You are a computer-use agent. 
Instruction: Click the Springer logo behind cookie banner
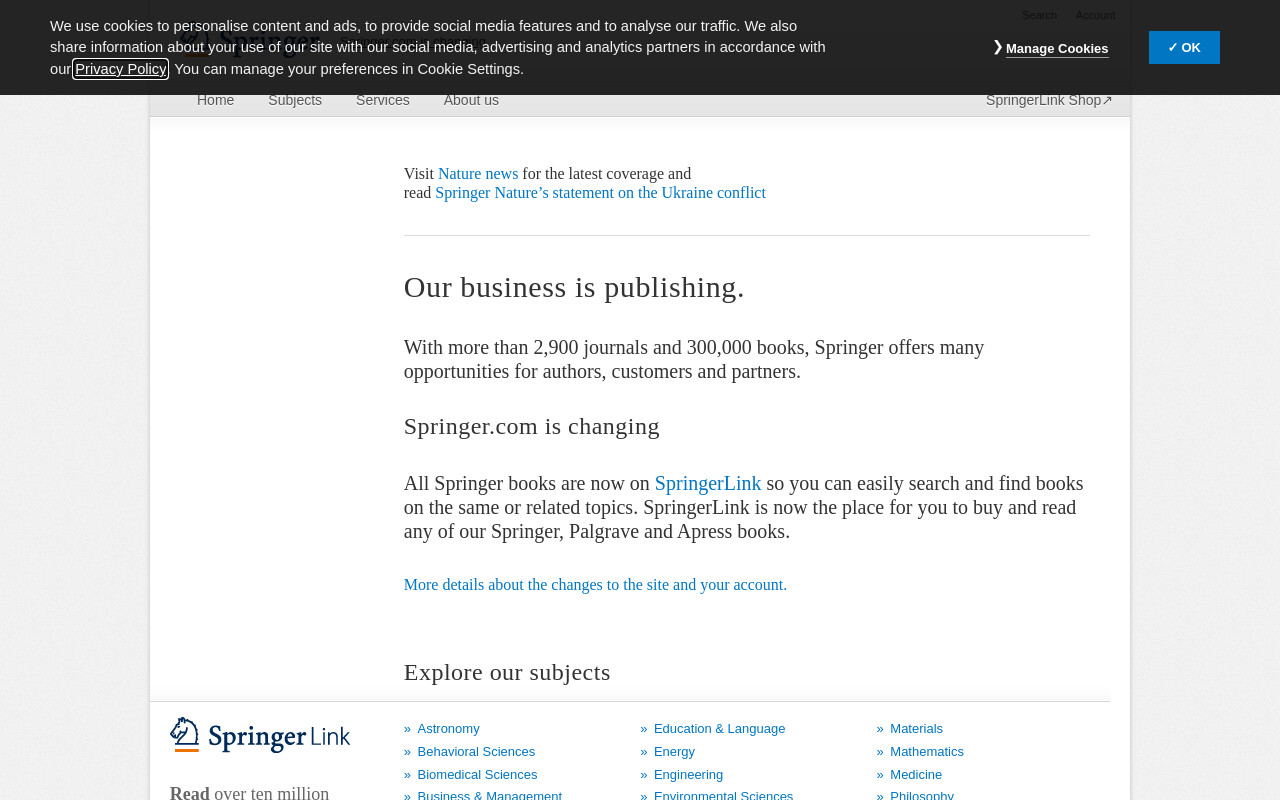tap(250, 42)
